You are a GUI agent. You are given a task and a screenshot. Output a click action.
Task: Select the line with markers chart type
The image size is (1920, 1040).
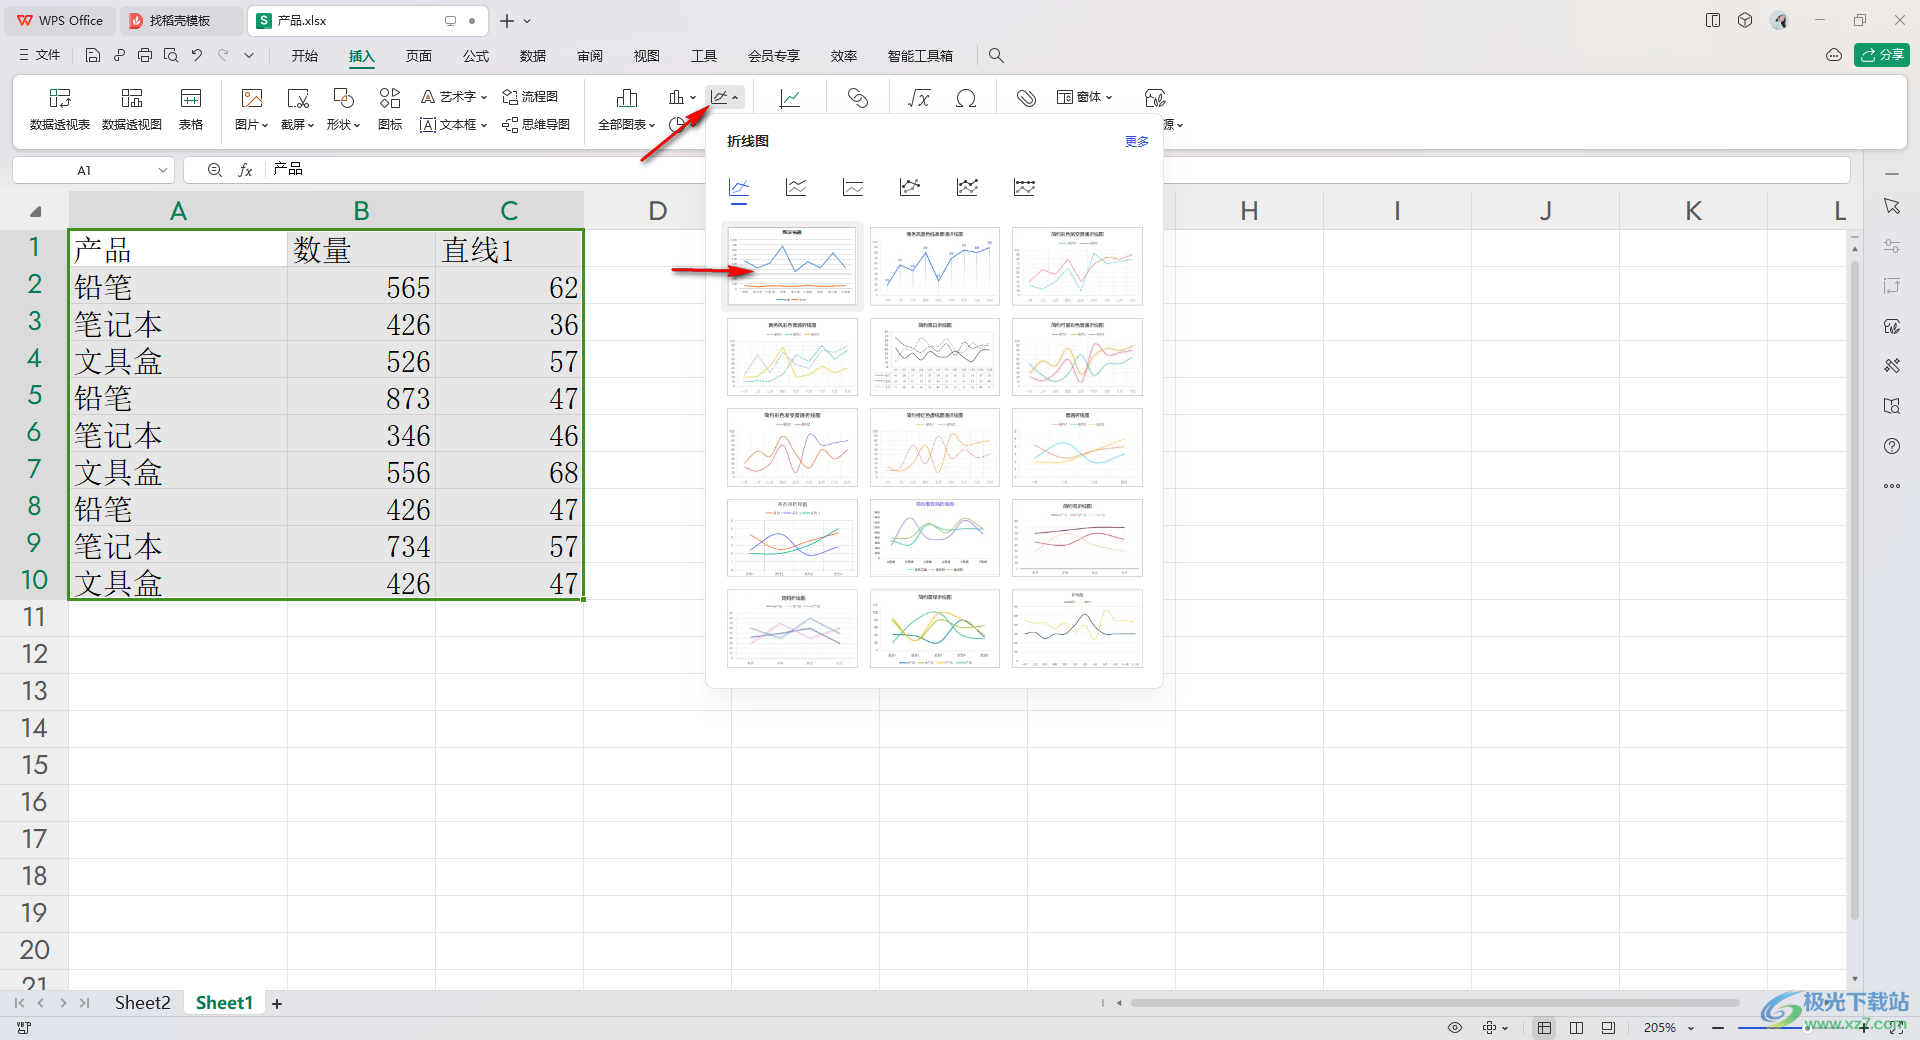point(910,187)
